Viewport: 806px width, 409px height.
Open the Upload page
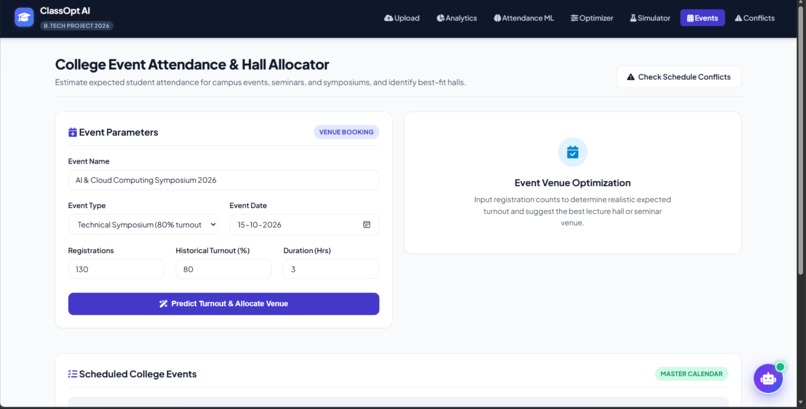[402, 18]
